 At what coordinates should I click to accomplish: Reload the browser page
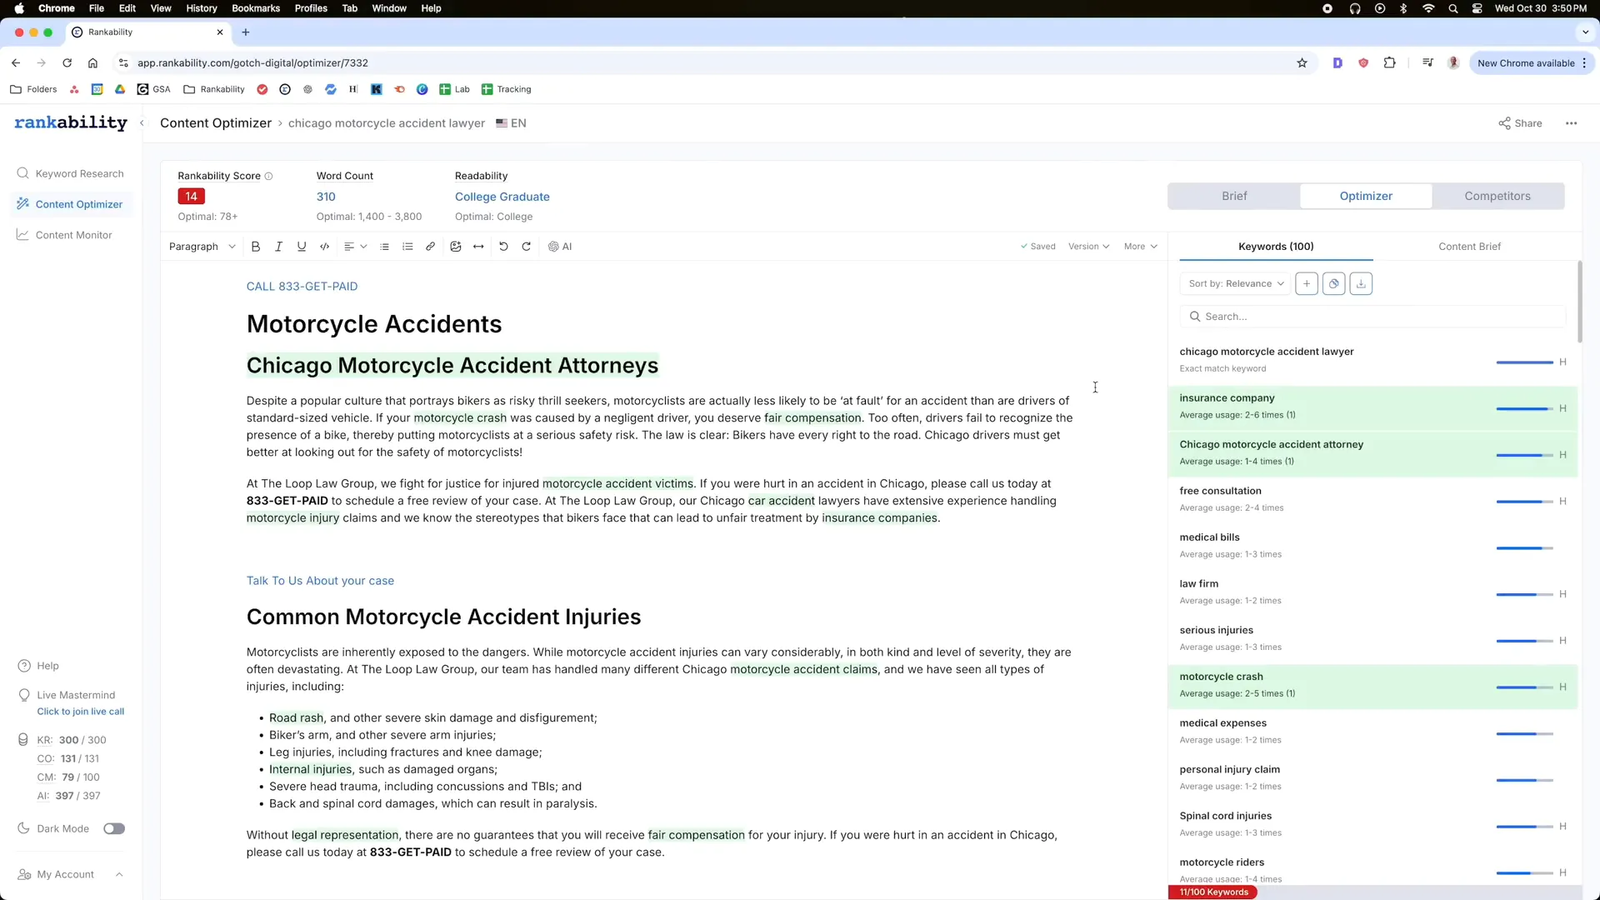tap(67, 63)
